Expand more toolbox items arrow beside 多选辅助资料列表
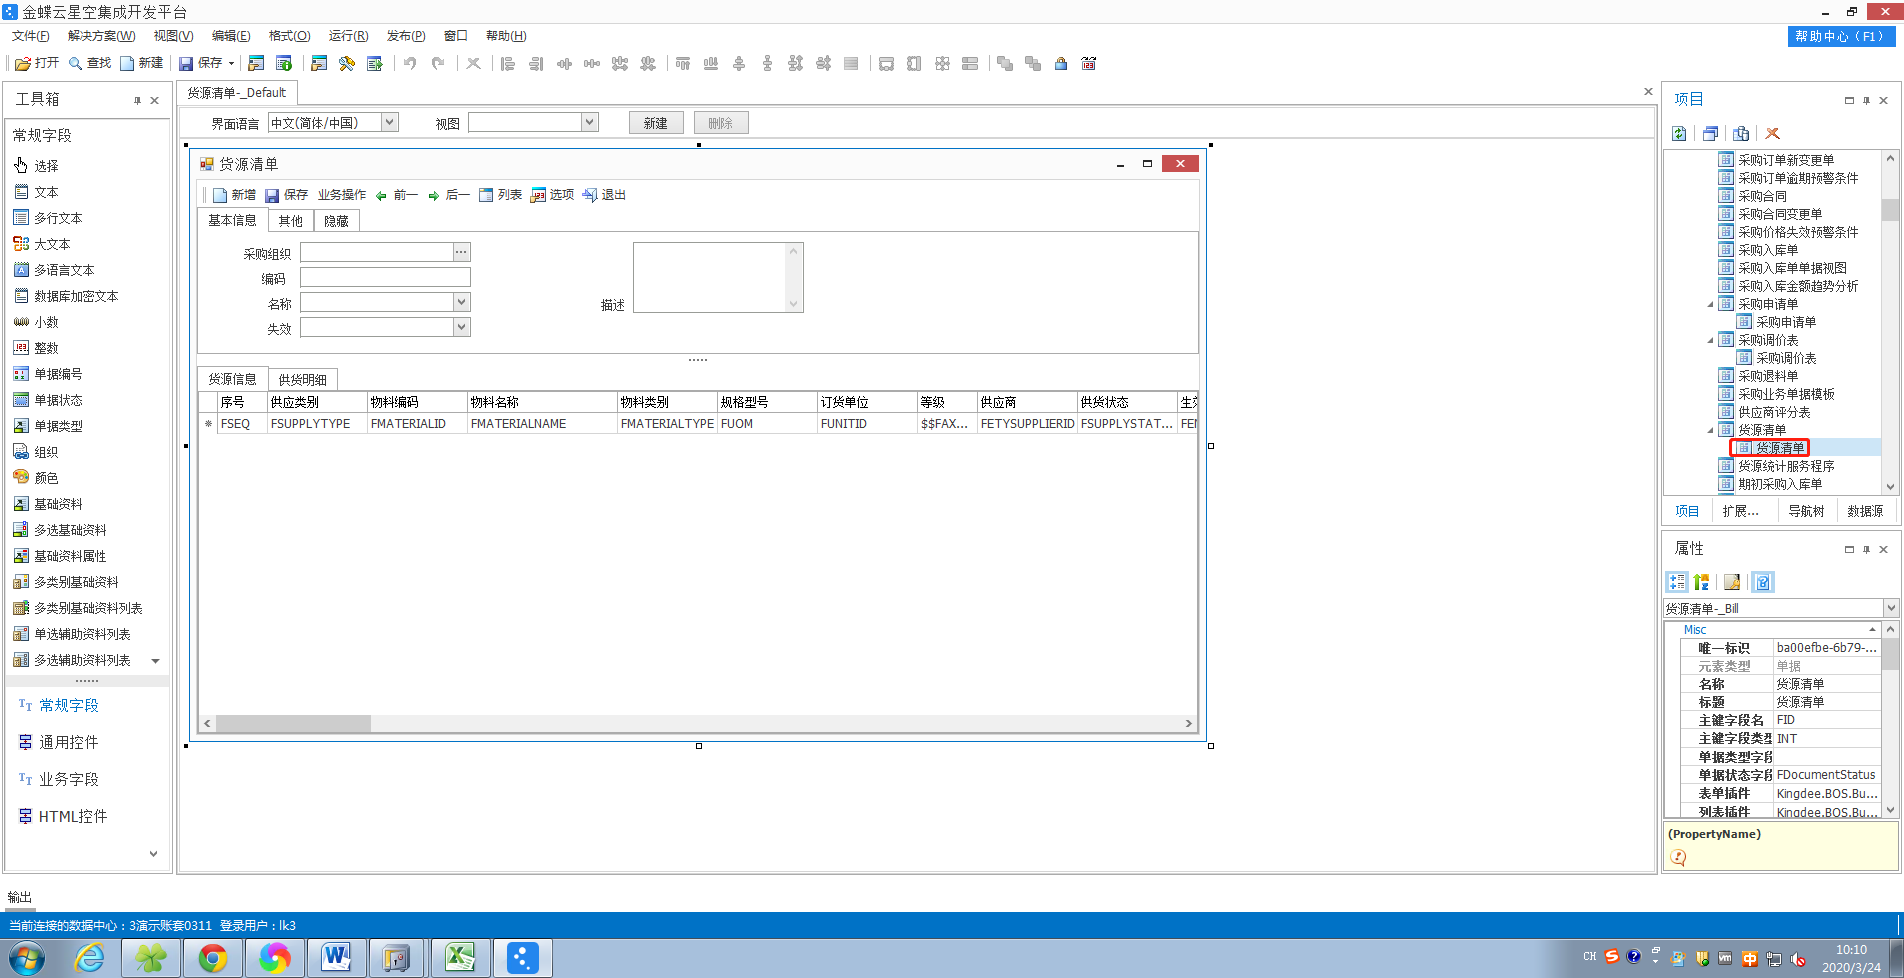Image resolution: width=1904 pixels, height=978 pixels. point(155,660)
